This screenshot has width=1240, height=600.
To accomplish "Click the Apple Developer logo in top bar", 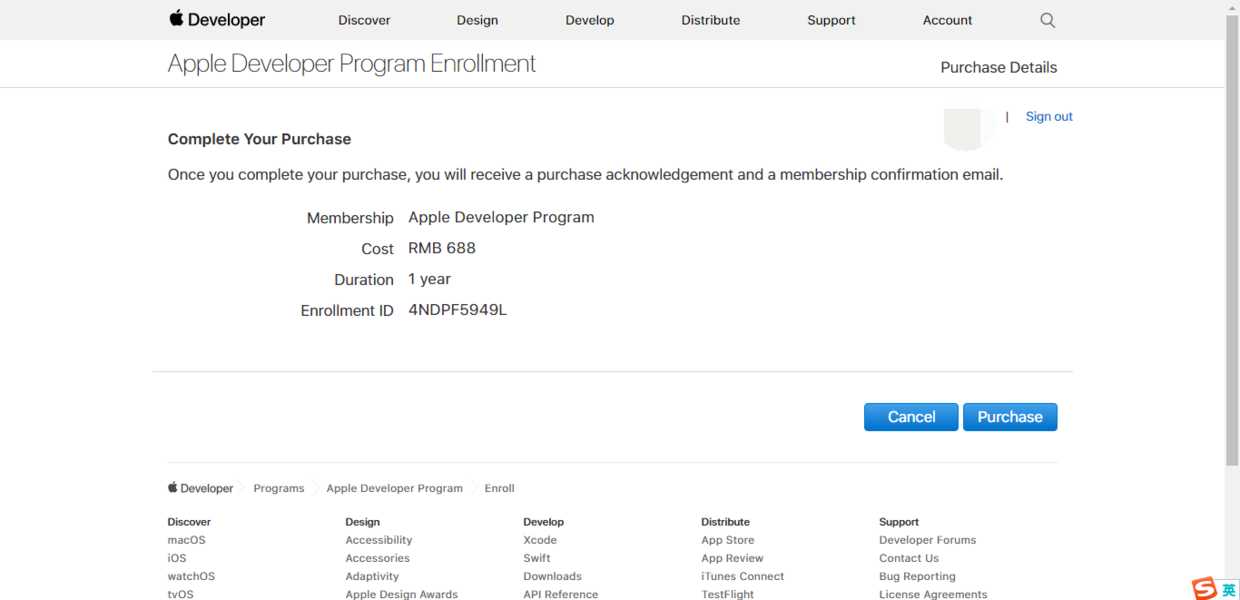I will point(217,19).
